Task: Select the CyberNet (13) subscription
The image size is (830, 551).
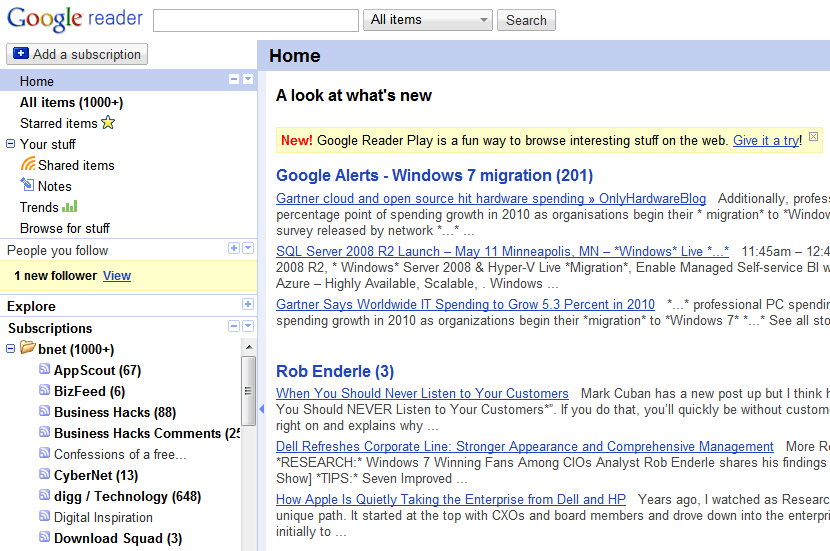Action: pyautogui.click(x=96, y=475)
